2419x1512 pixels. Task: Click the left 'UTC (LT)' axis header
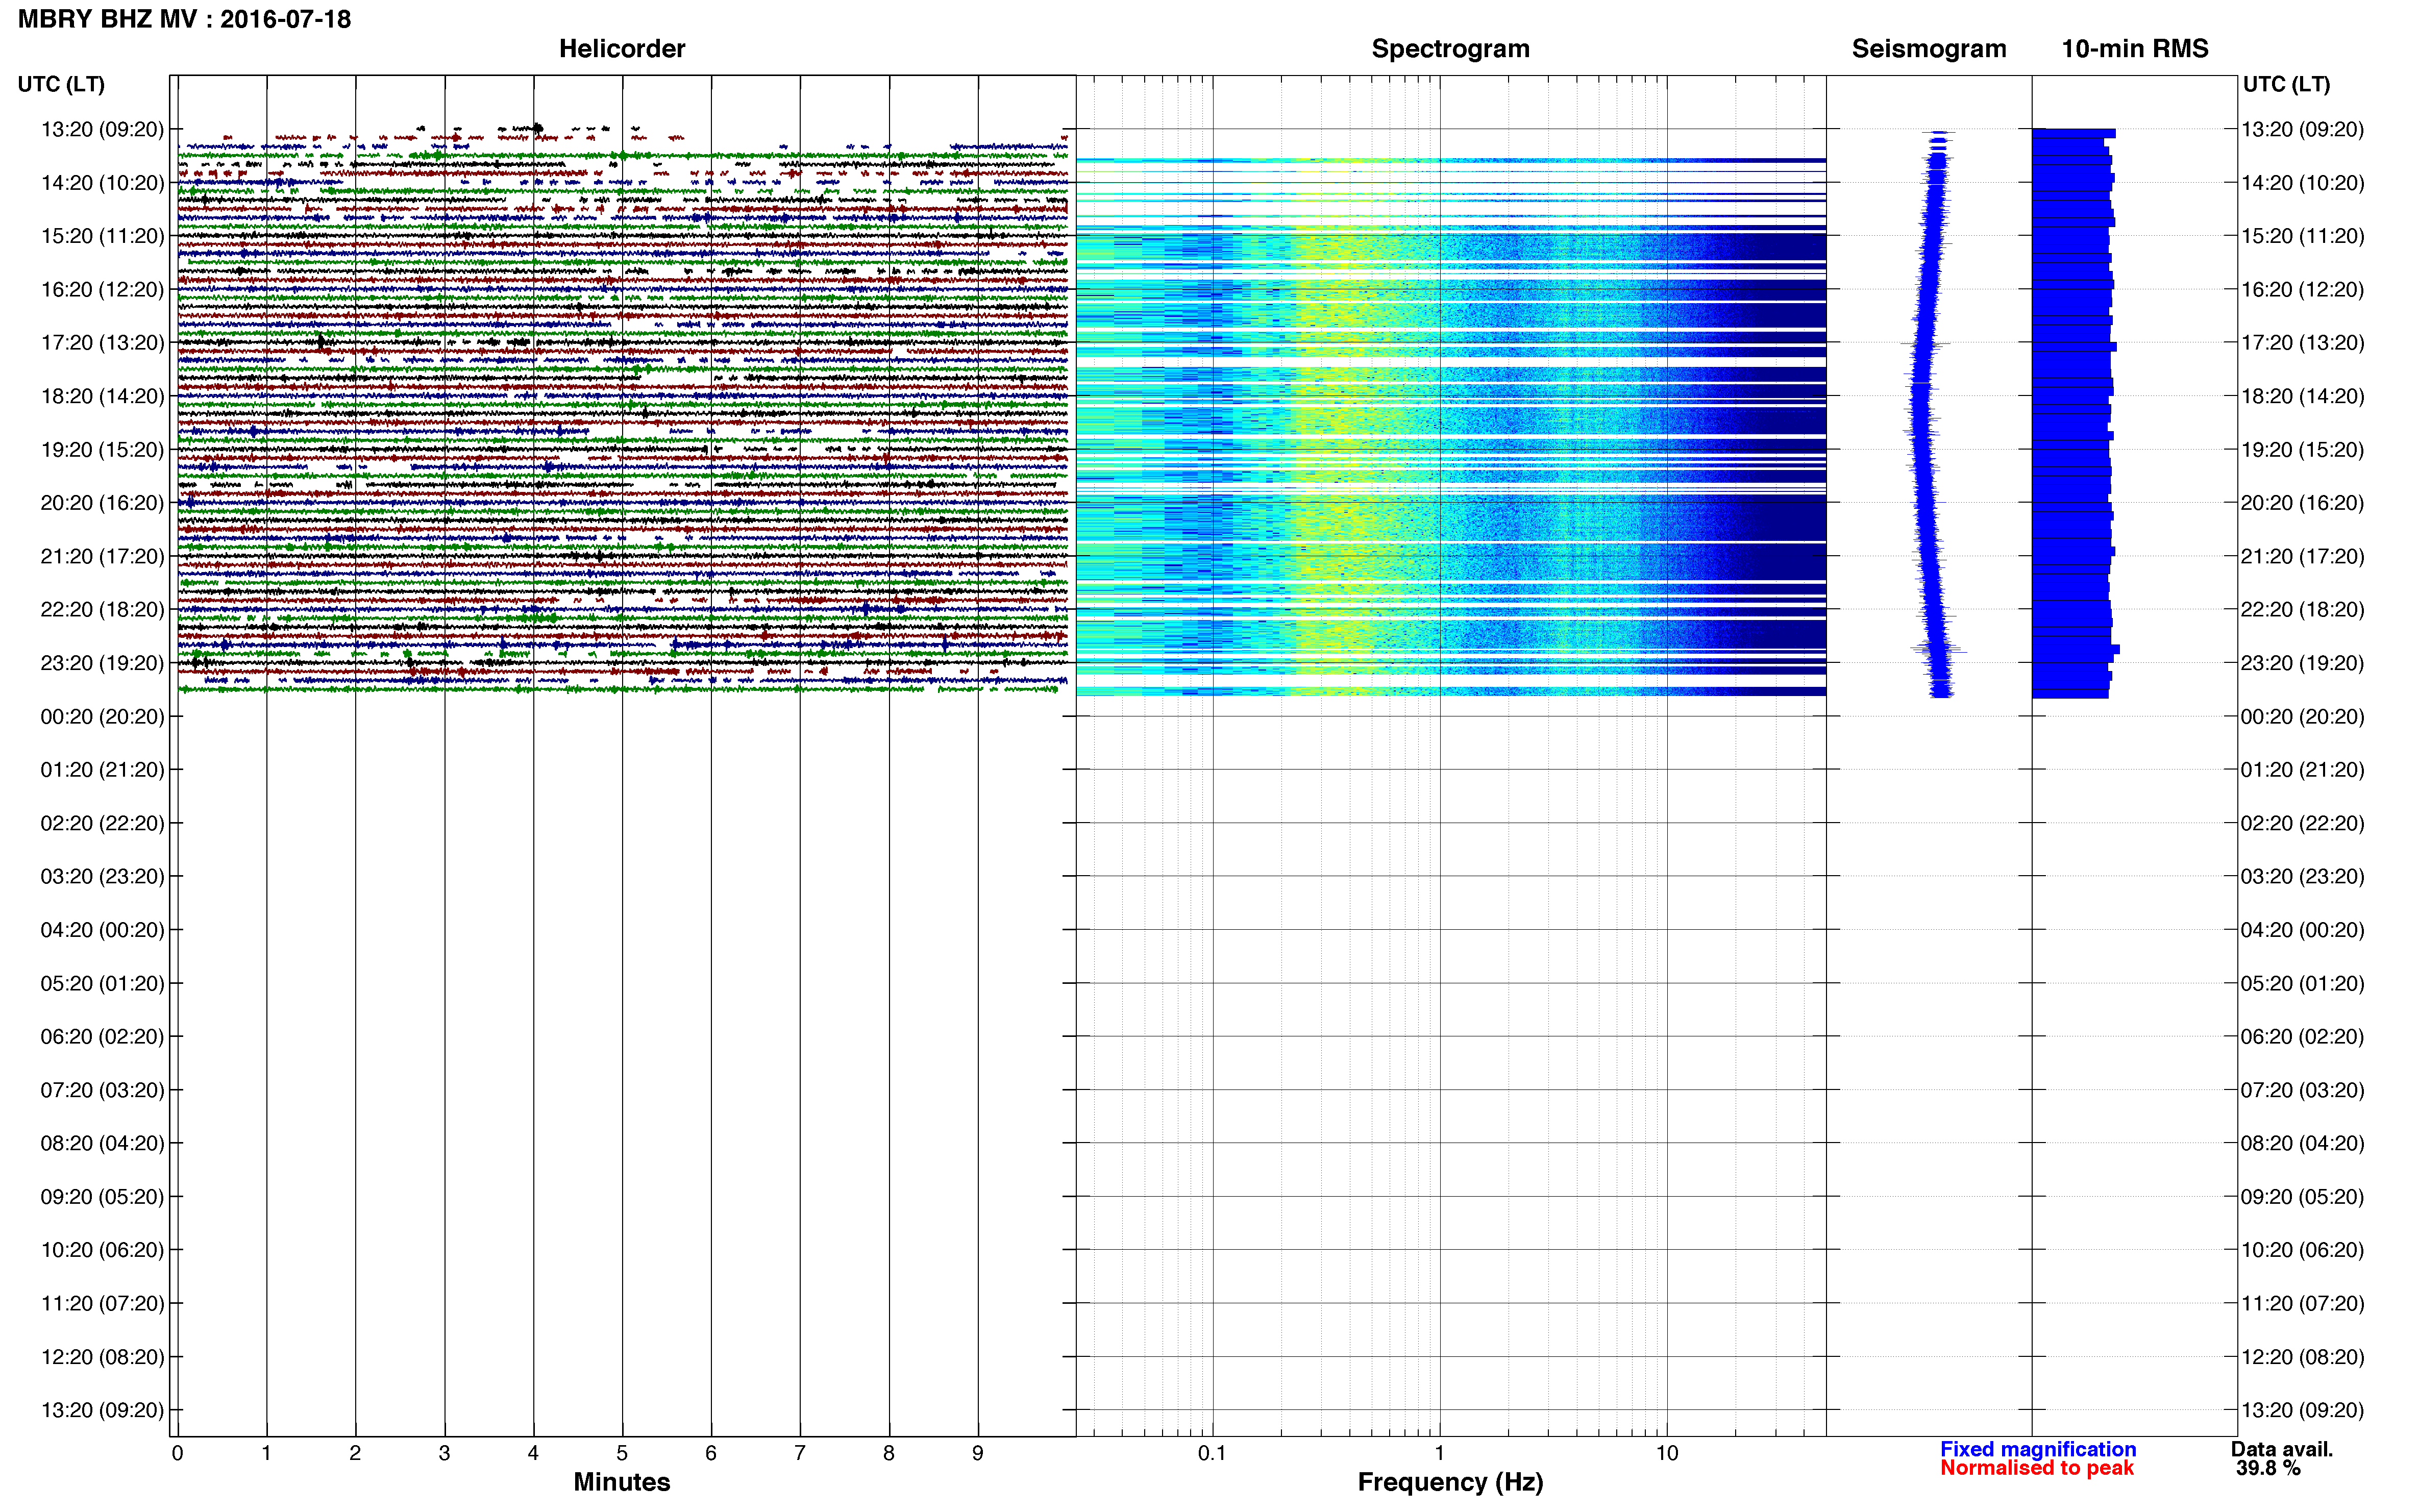(61, 84)
